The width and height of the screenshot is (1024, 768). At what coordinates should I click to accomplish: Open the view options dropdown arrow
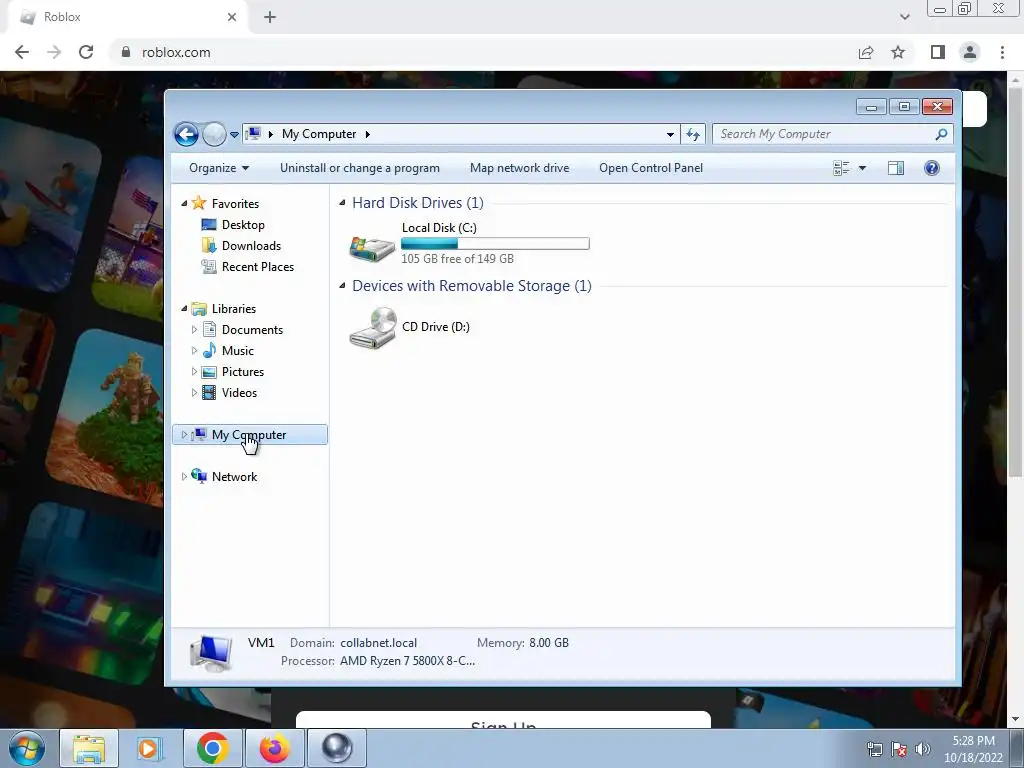pos(862,168)
